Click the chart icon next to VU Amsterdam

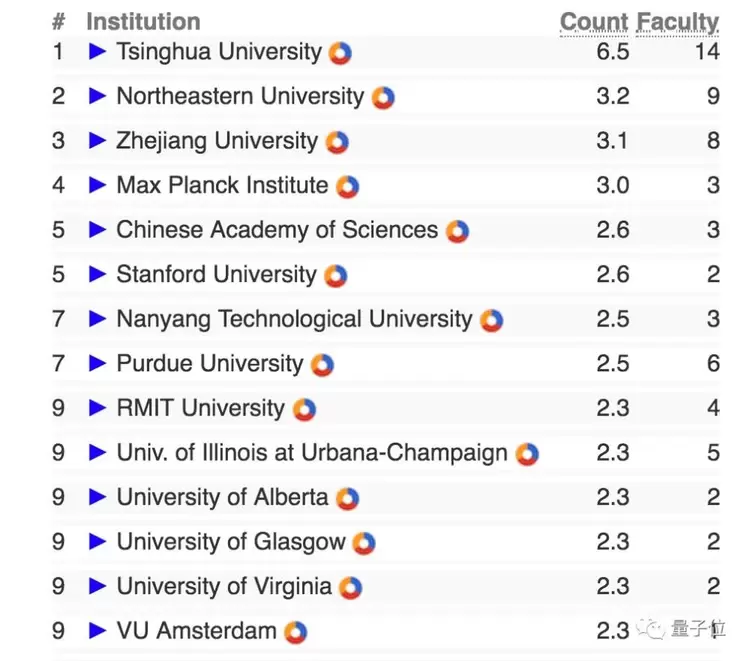(x=295, y=632)
